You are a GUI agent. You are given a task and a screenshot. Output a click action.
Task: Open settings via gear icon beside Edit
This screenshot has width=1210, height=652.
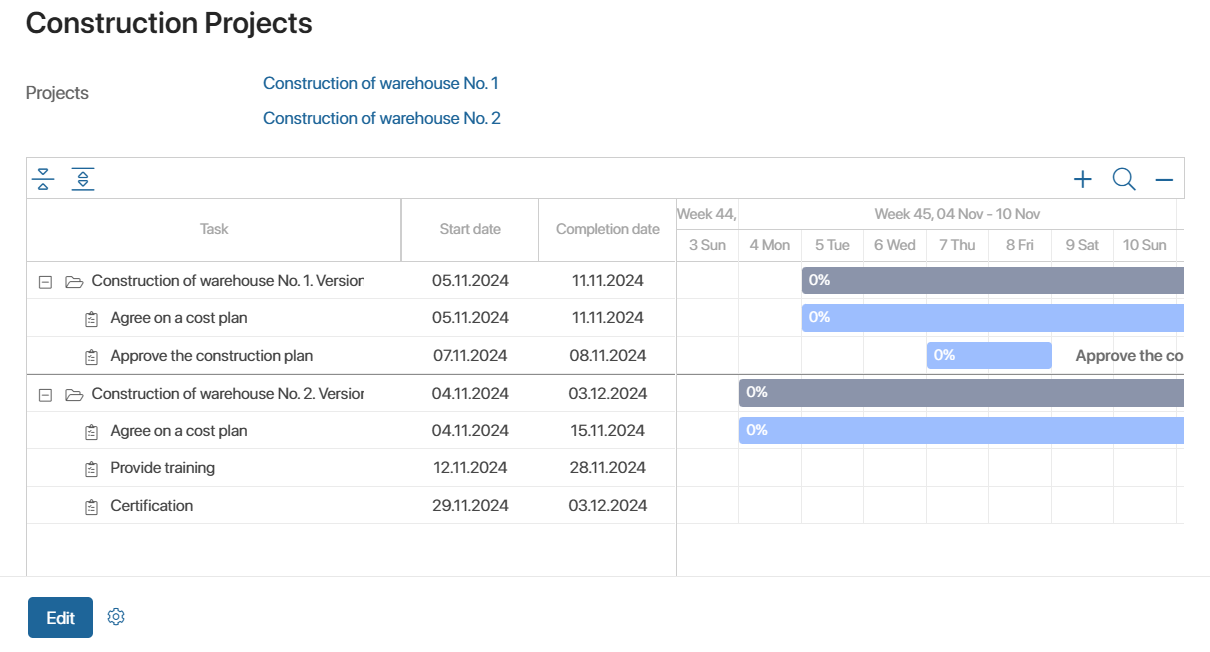tap(116, 617)
